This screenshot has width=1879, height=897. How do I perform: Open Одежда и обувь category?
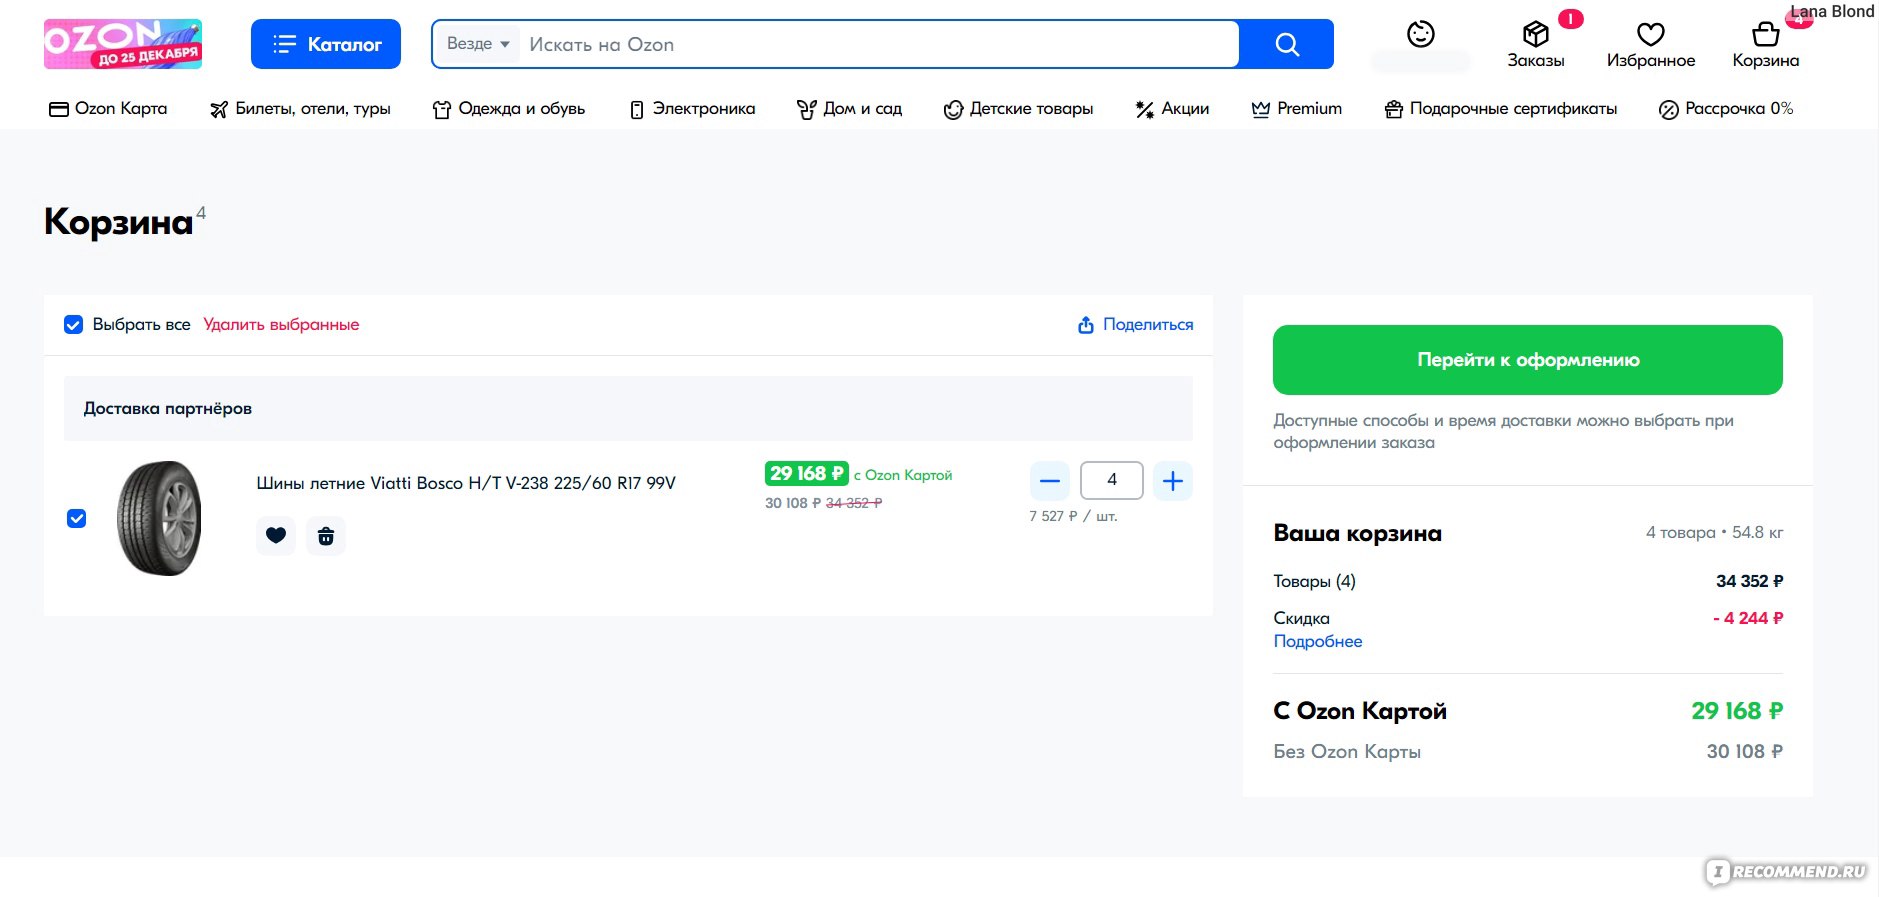tap(508, 108)
